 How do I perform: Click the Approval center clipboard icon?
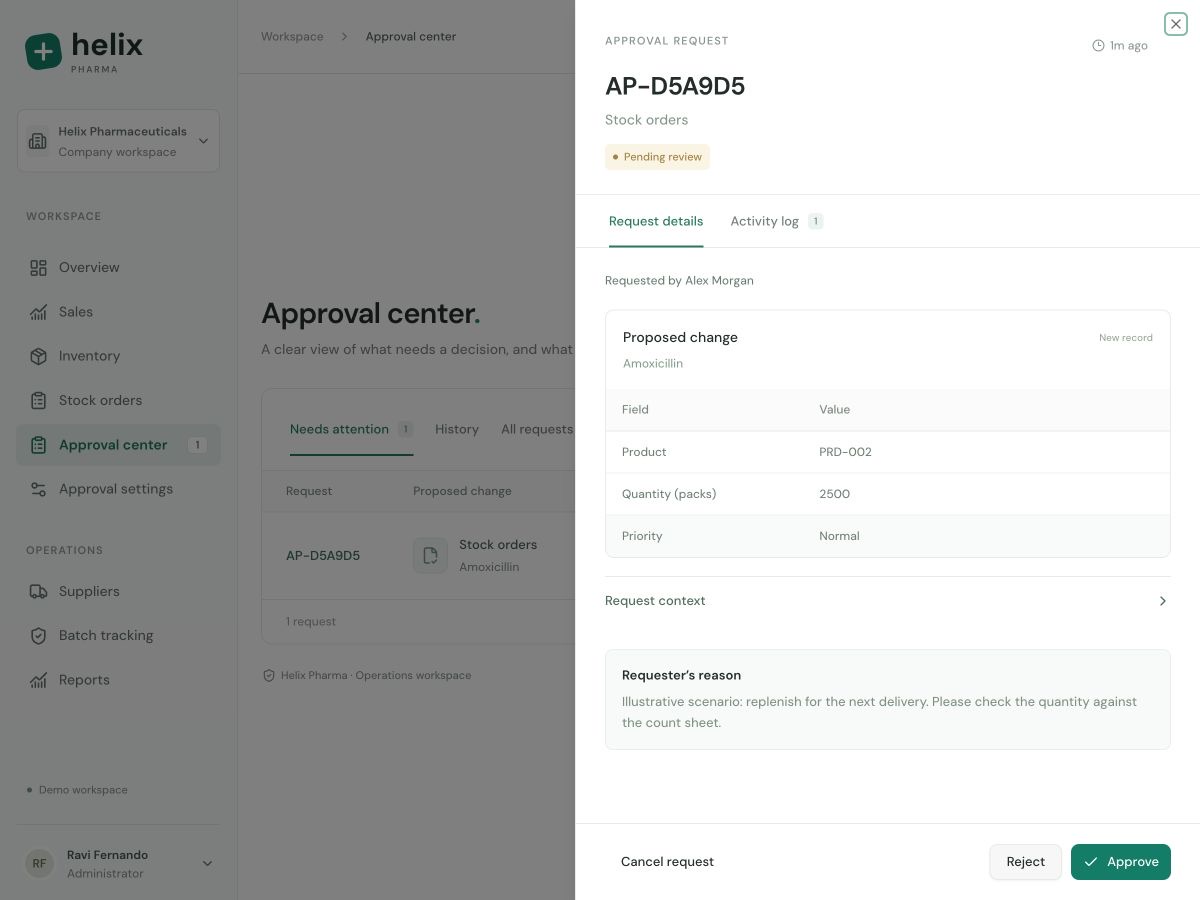pyautogui.click(x=38, y=445)
